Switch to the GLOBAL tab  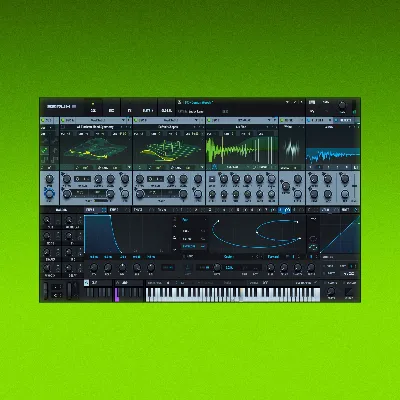pyautogui.click(x=166, y=110)
